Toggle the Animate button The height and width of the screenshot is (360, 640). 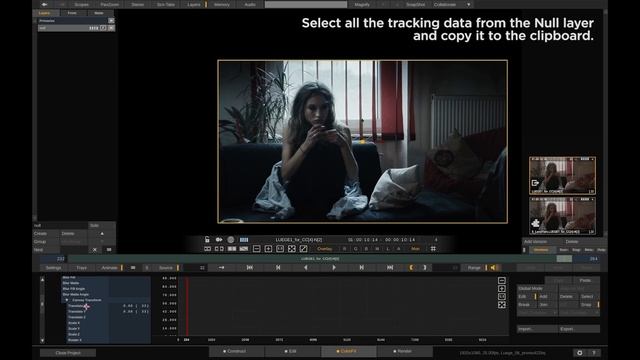pos(109,268)
